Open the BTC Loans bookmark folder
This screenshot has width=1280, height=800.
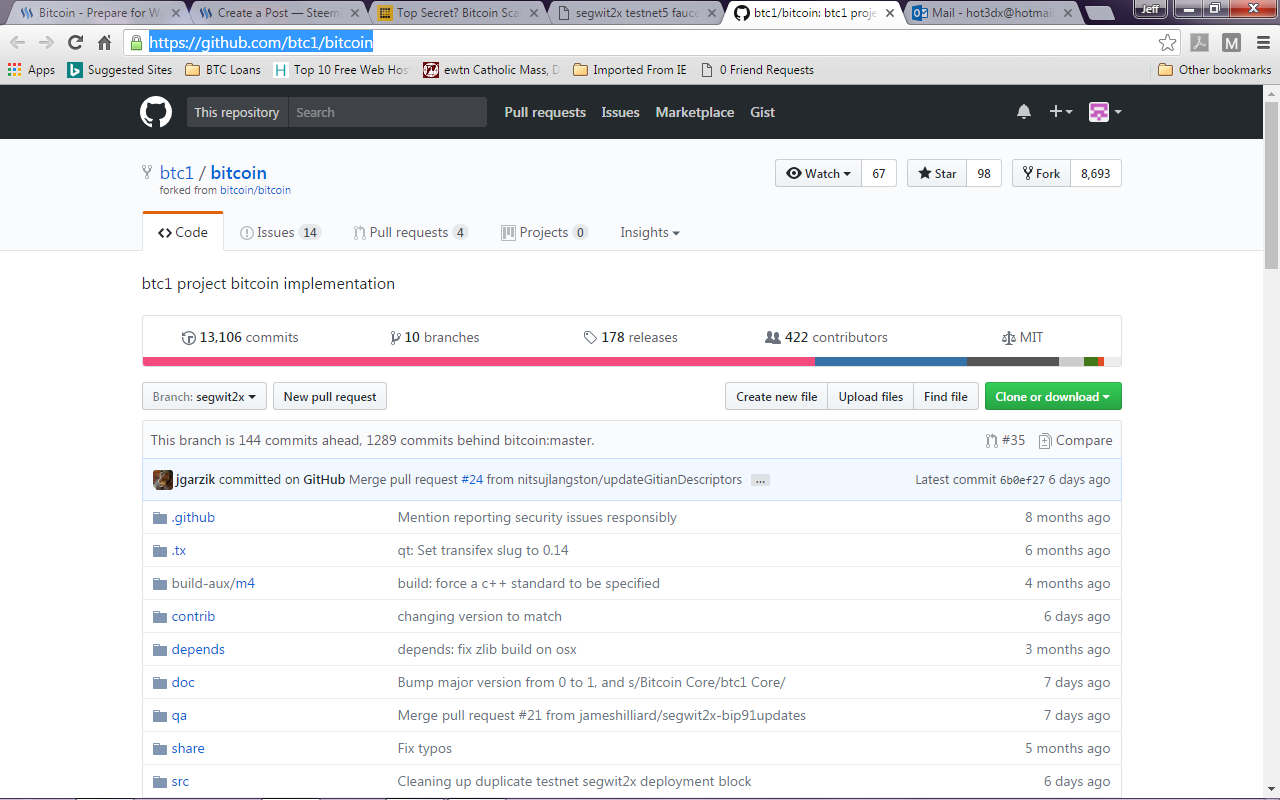click(222, 70)
